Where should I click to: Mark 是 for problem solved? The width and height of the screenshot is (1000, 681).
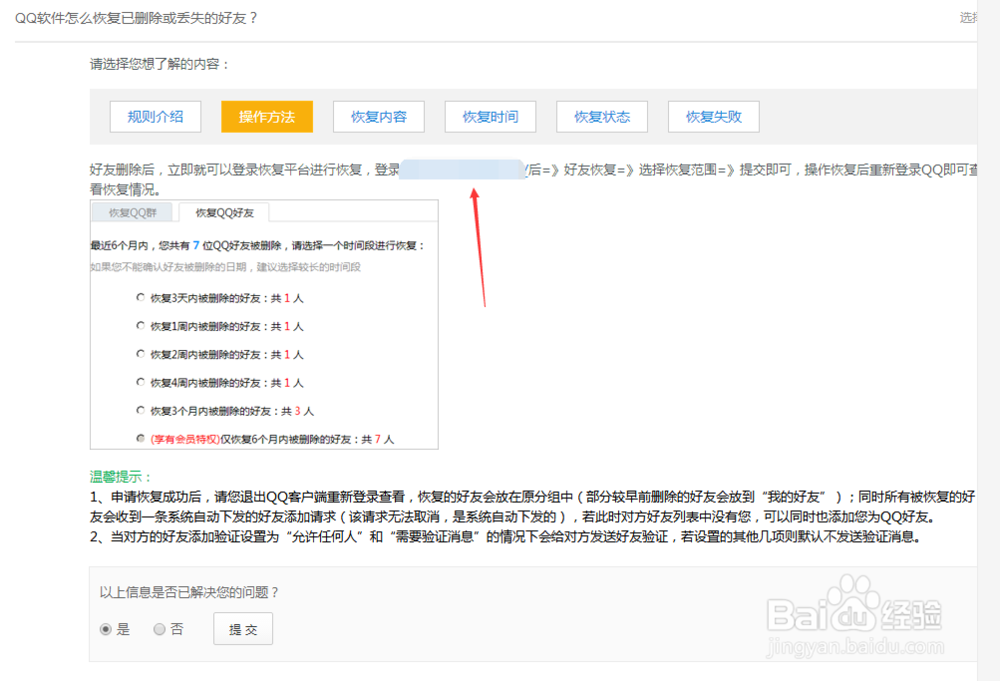(x=106, y=629)
